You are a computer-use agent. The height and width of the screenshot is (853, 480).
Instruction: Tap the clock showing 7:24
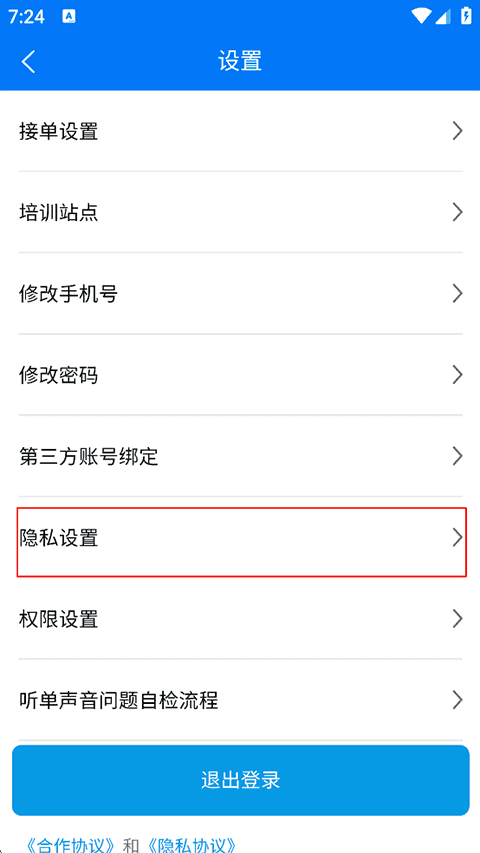tap(27, 17)
